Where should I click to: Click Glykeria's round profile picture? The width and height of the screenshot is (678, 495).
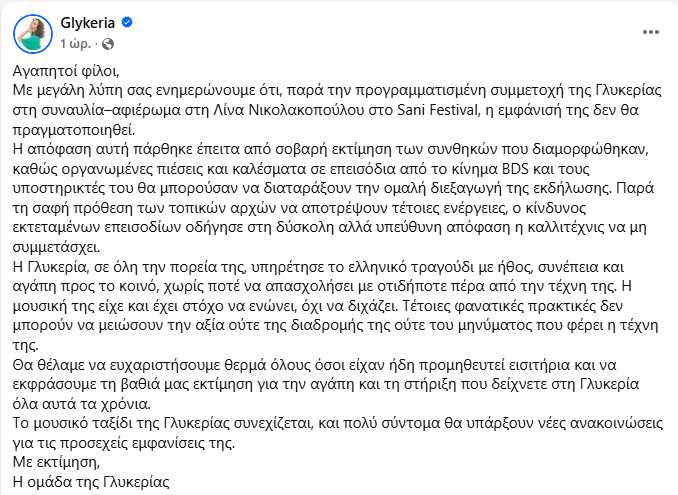coord(33,34)
